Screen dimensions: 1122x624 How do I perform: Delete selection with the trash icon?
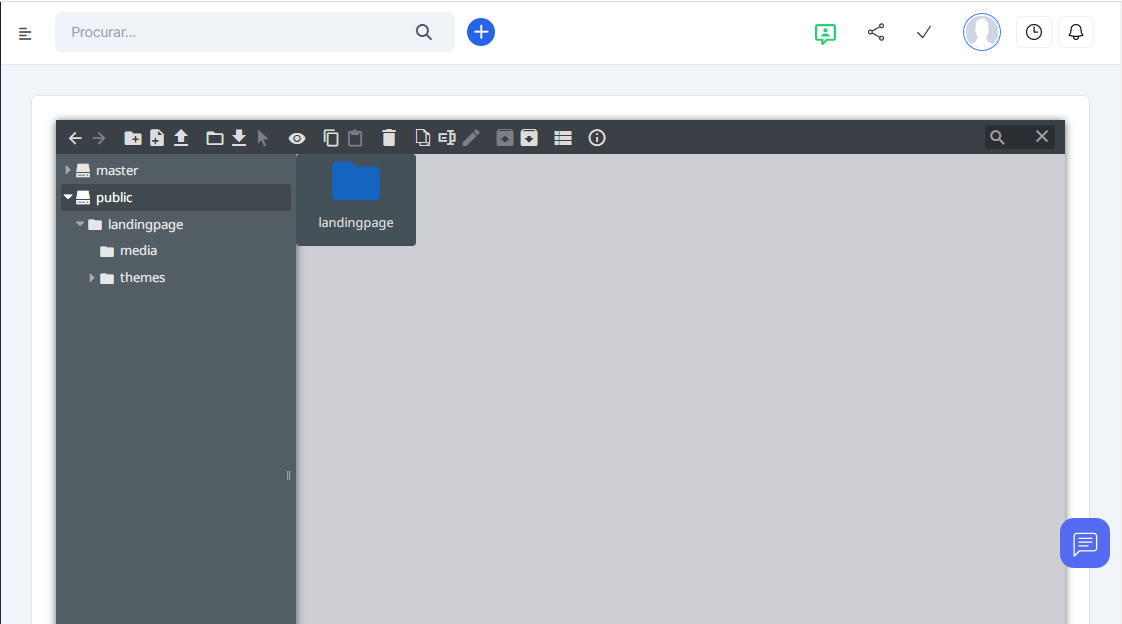(x=389, y=138)
